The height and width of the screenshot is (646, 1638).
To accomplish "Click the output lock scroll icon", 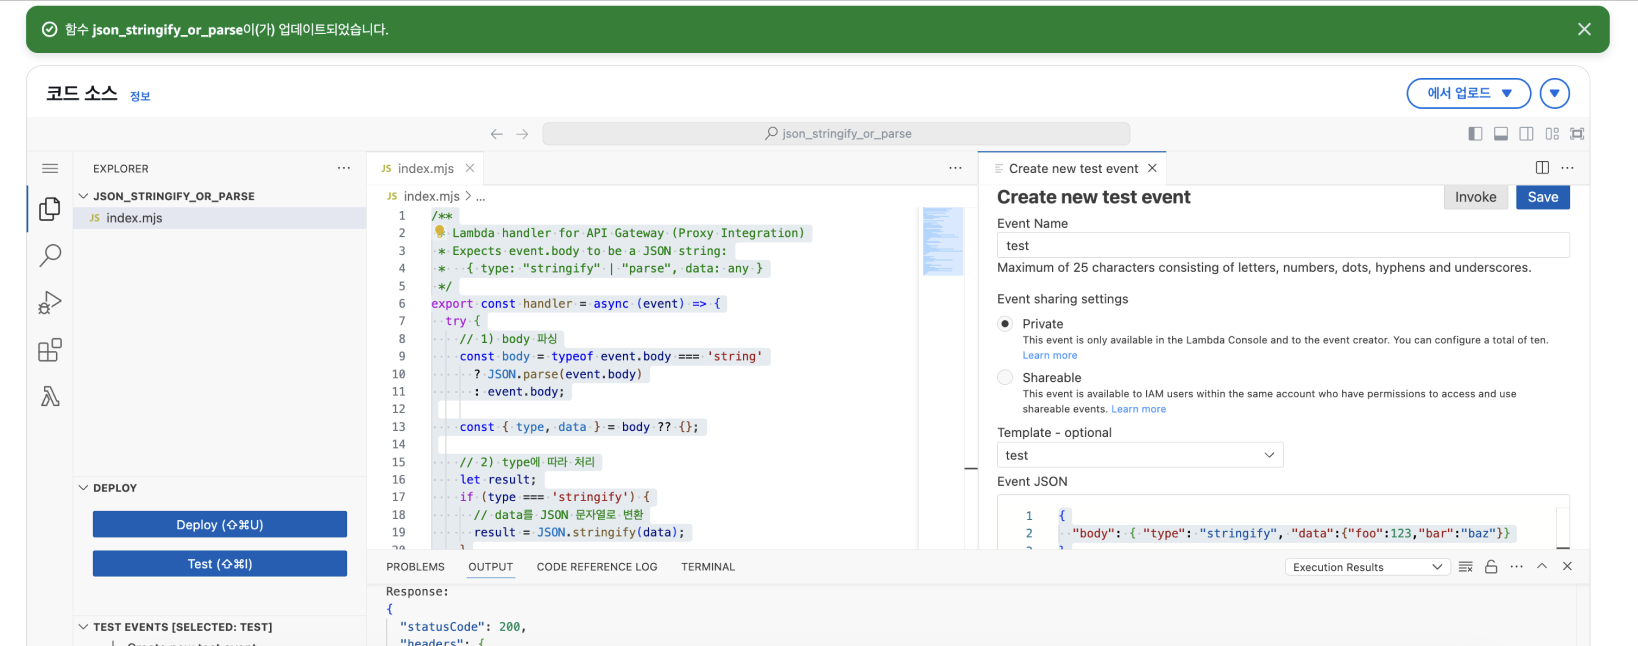I will click(x=1491, y=567).
